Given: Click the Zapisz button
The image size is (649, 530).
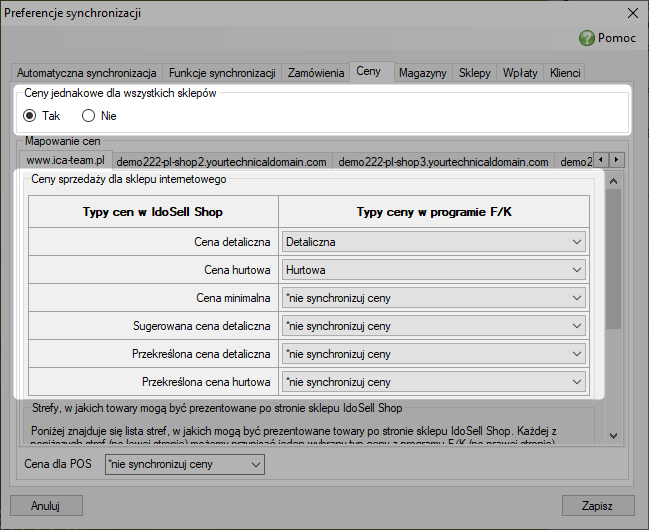Looking at the screenshot, I should [x=598, y=506].
